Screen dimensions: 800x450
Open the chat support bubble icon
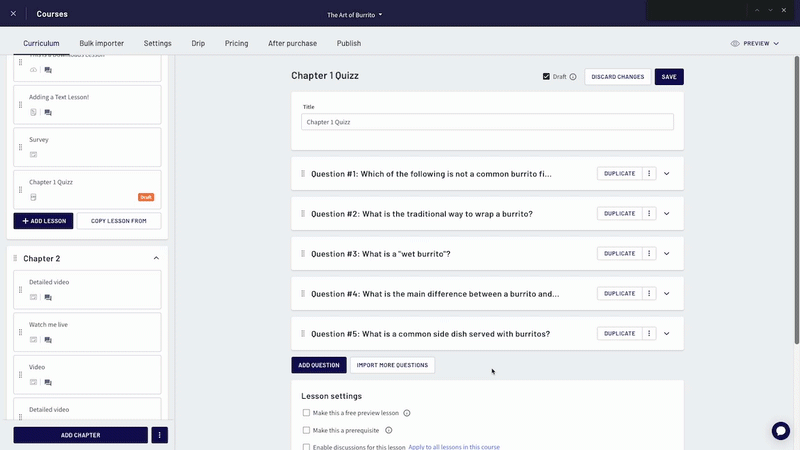[780, 431]
